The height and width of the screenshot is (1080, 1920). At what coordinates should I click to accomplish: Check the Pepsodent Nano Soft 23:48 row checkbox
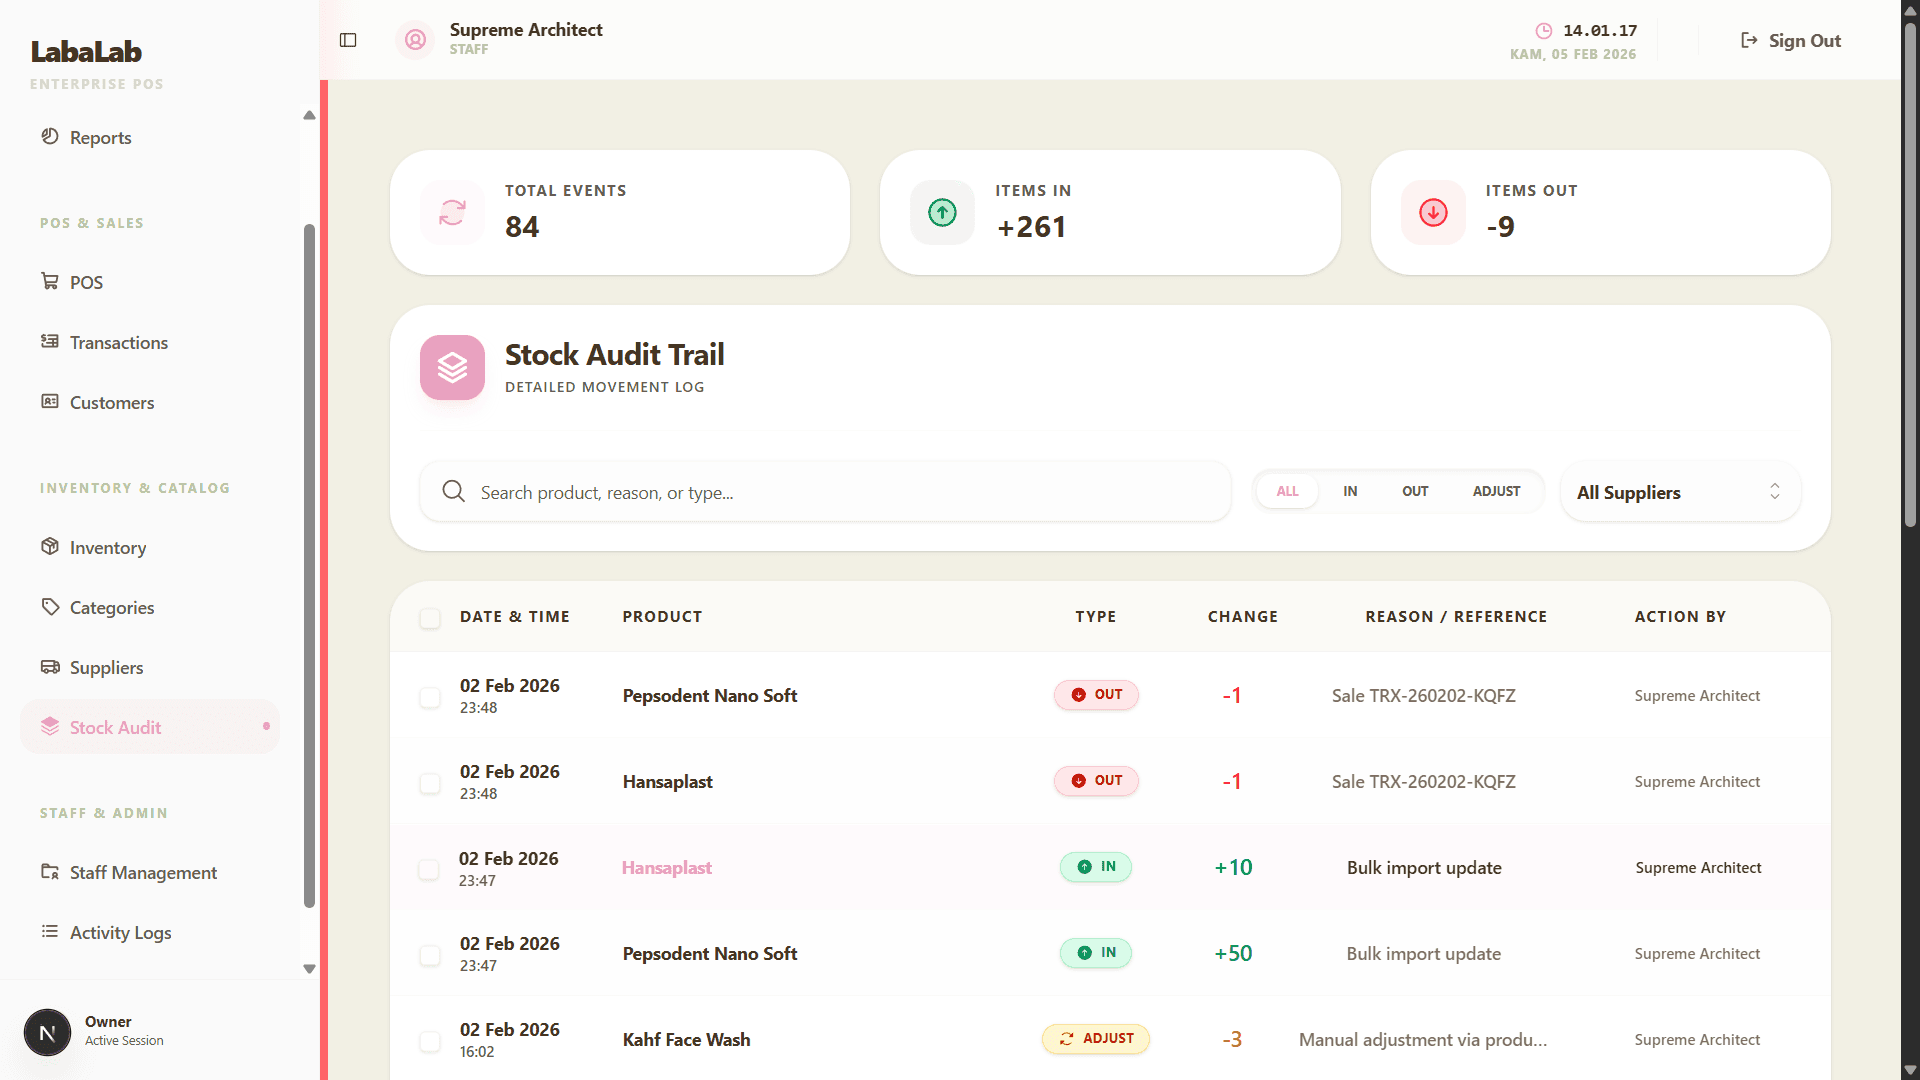[x=430, y=697]
